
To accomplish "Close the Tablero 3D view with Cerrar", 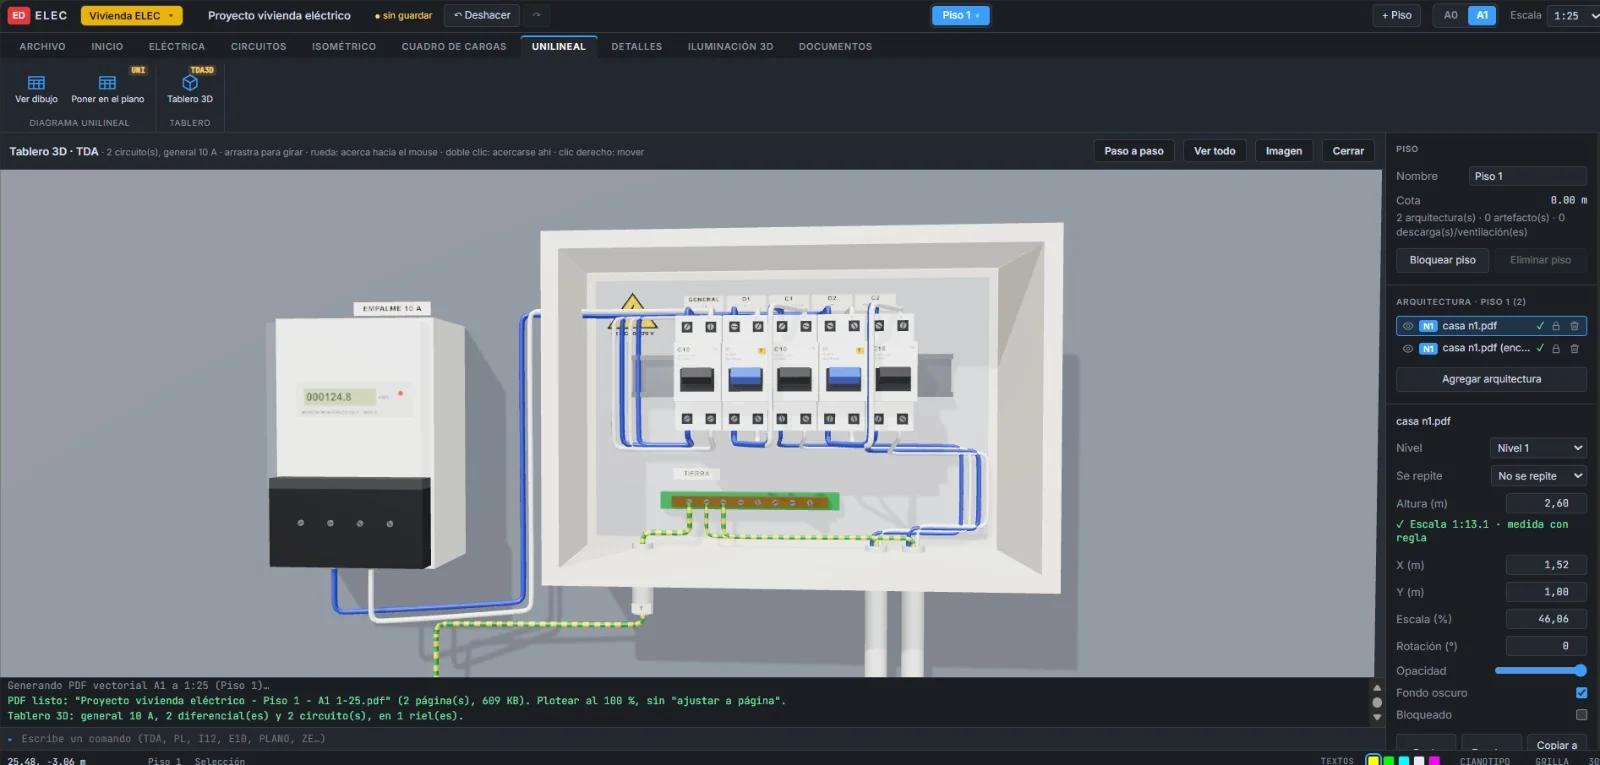I will [x=1348, y=151].
